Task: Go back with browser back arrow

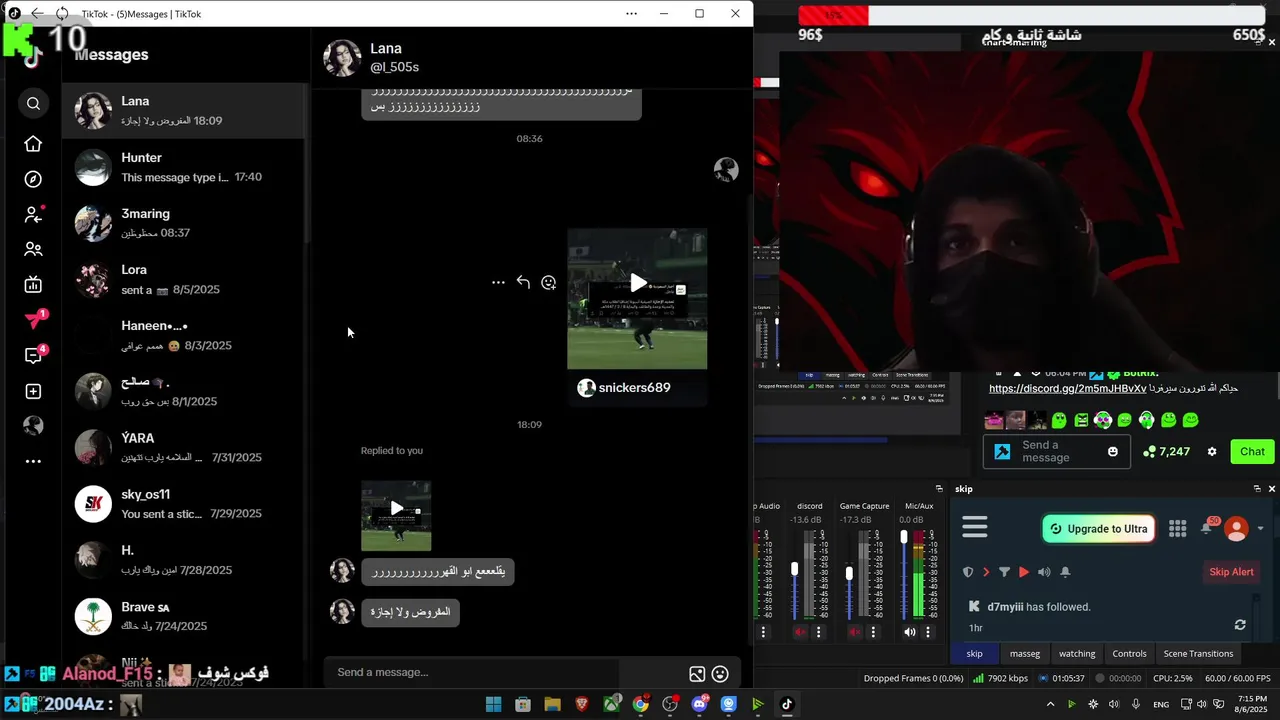Action: click(37, 13)
